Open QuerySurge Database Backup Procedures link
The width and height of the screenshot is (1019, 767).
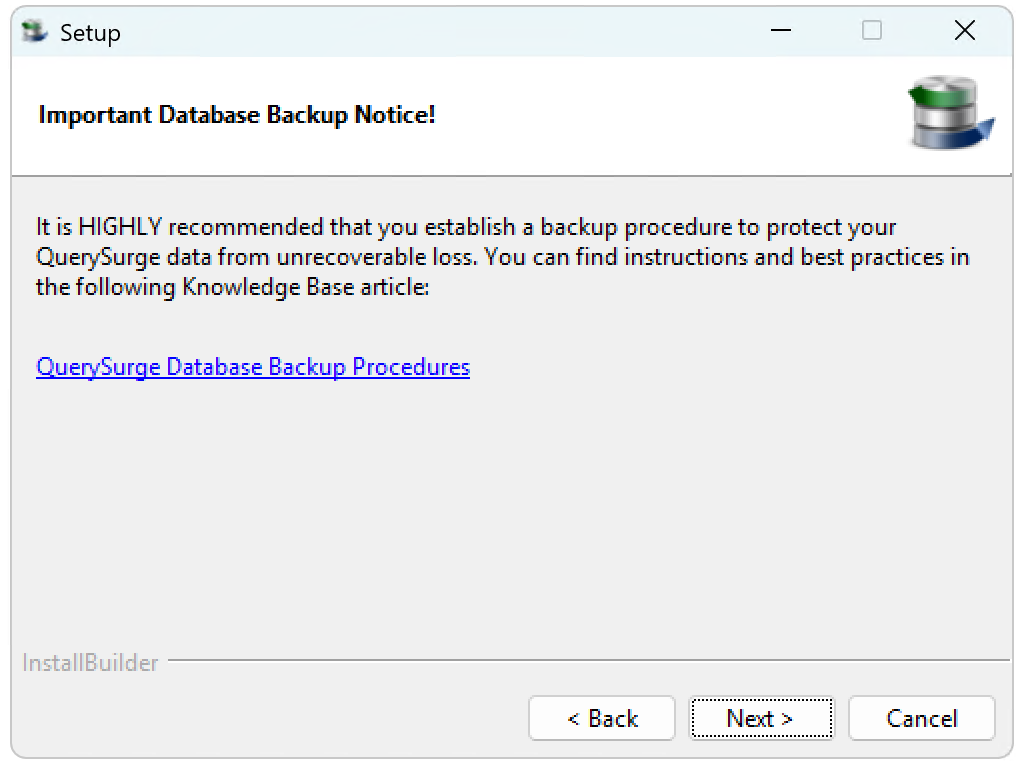pyautogui.click(x=253, y=367)
